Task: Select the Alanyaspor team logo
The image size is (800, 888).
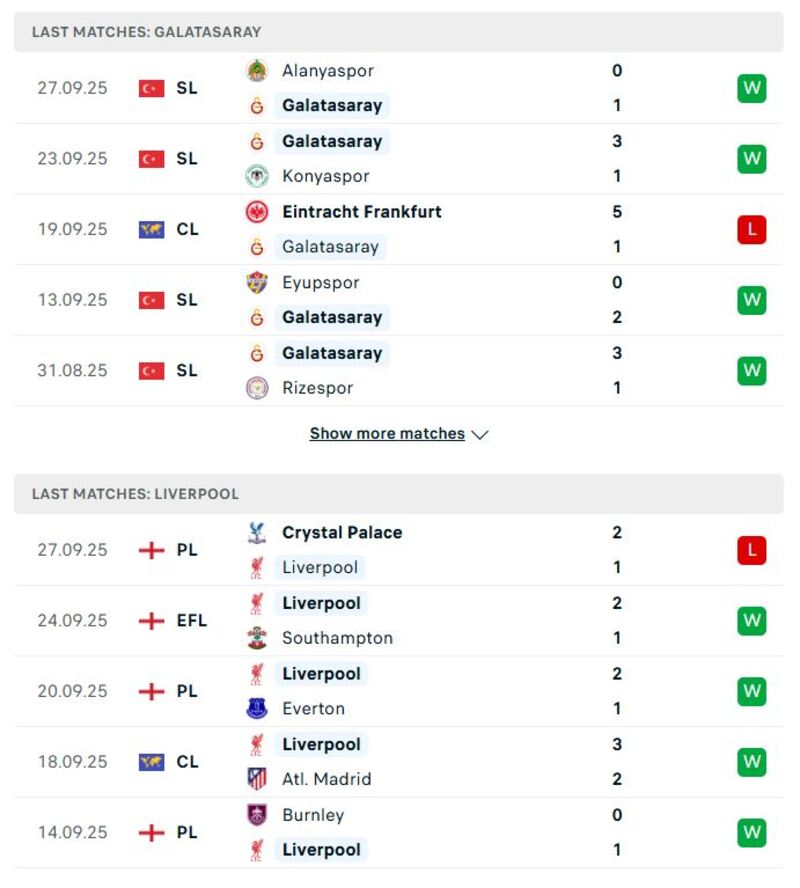Action: coord(256,71)
